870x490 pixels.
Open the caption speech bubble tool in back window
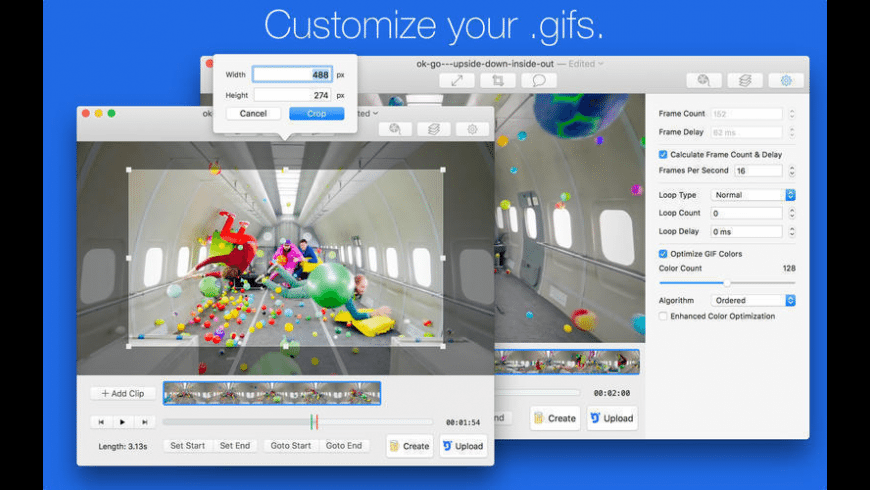(539, 80)
